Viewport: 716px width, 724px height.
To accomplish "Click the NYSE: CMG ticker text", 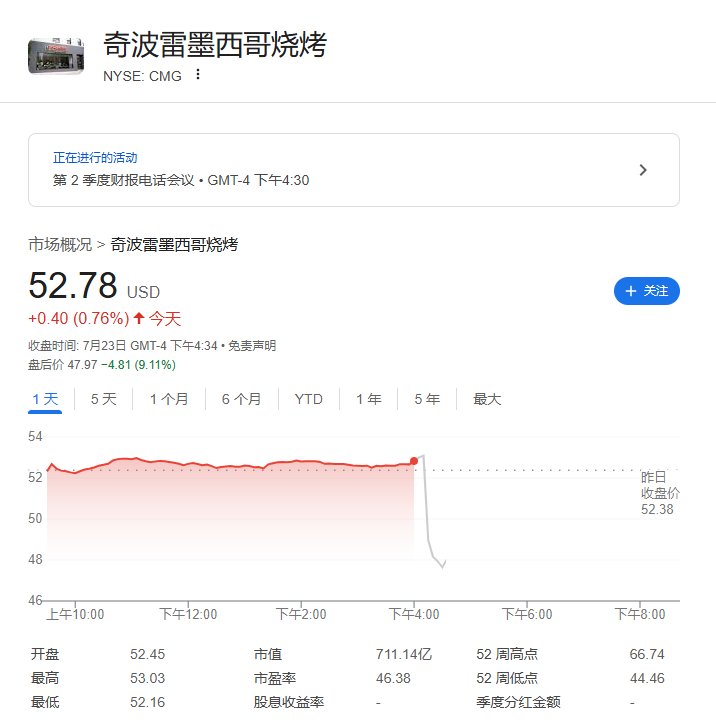I will click(142, 76).
